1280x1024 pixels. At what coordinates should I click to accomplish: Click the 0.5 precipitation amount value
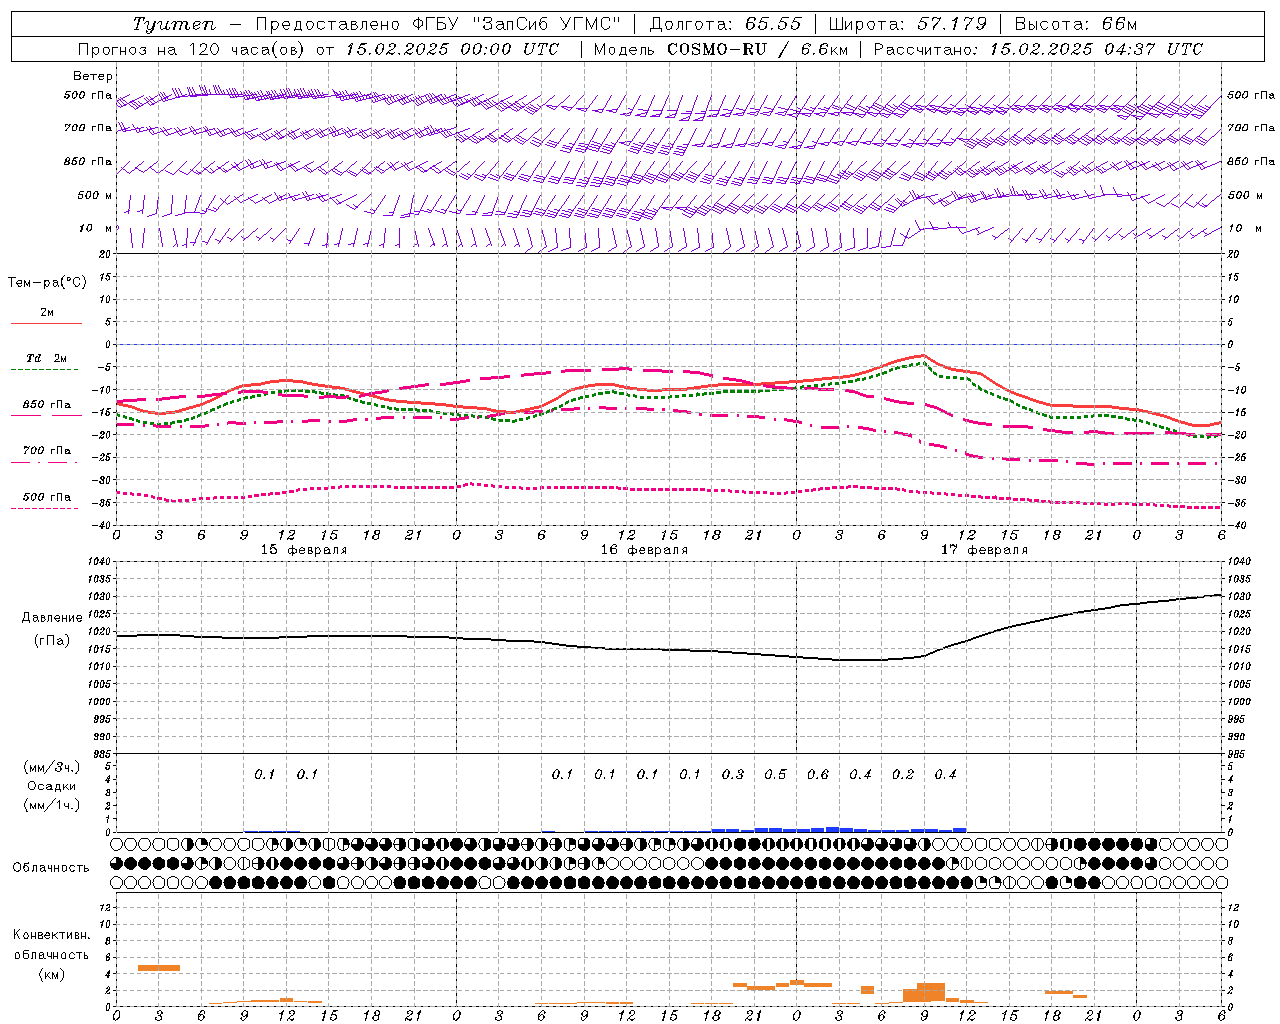tap(775, 774)
